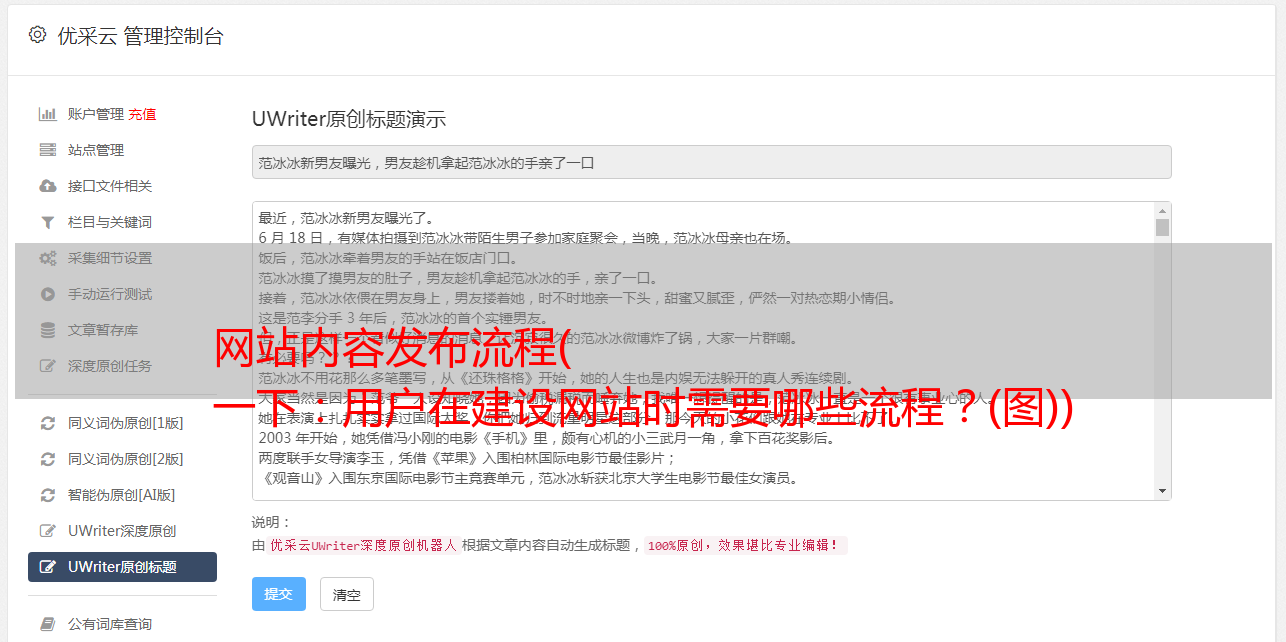1286x642 pixels.
Task: Click the text area scrollbar down arrow
Action: pos(1162,491)
